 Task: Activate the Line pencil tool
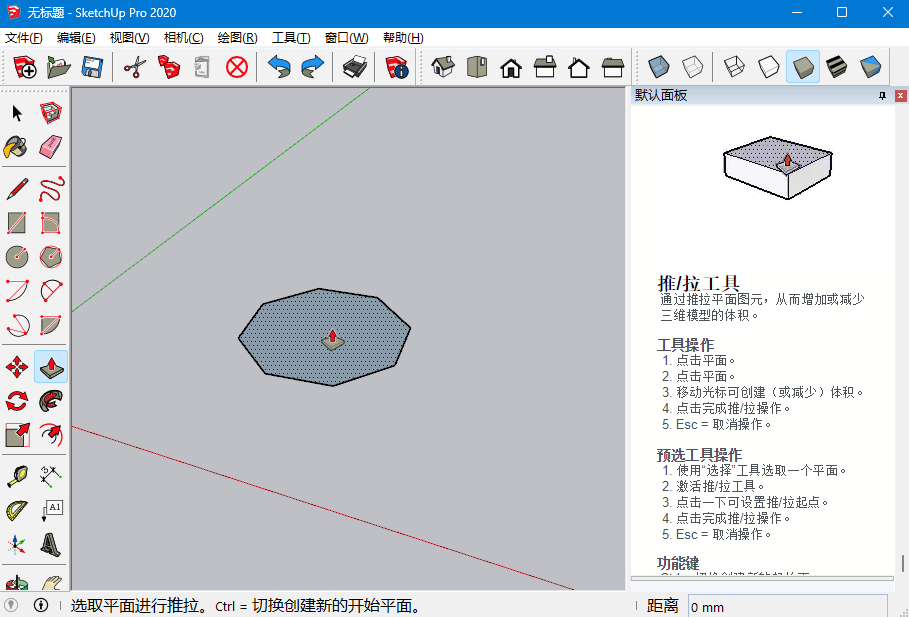[17, 188]
